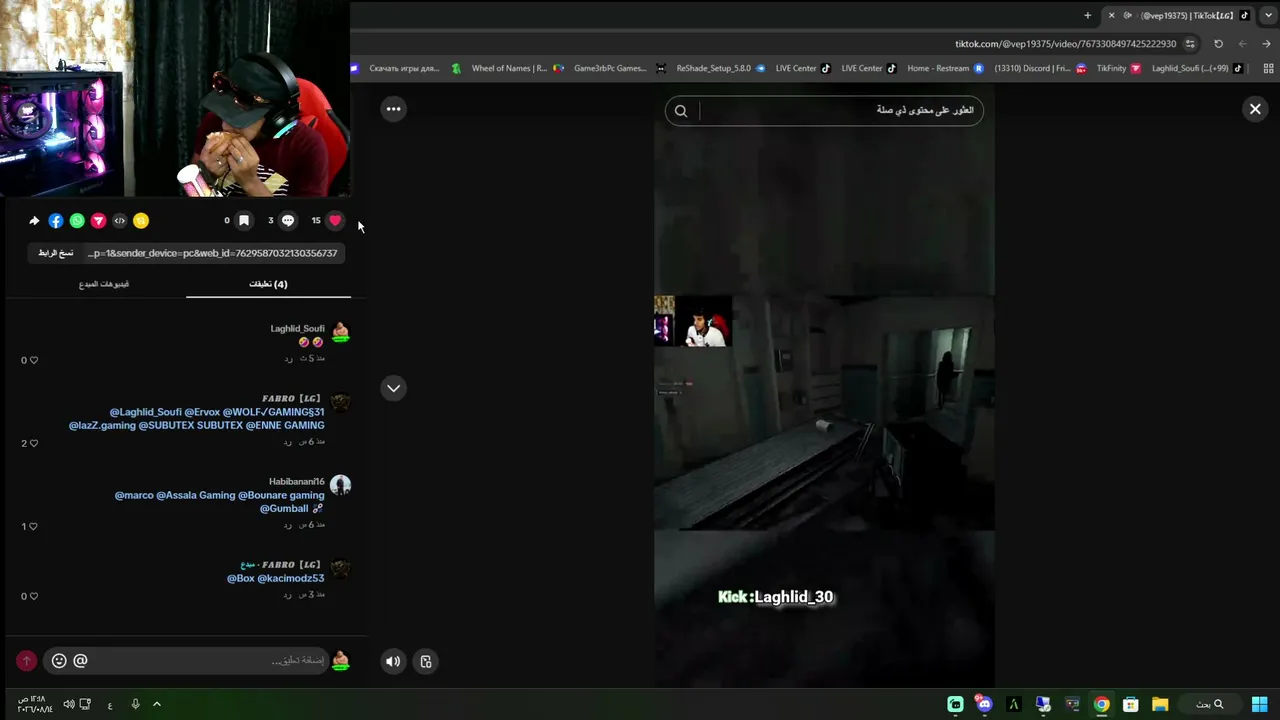Viewport: 1280px width, 720px height.
Task: Click the @marco mention link
Action: click(x=134, y=495)
